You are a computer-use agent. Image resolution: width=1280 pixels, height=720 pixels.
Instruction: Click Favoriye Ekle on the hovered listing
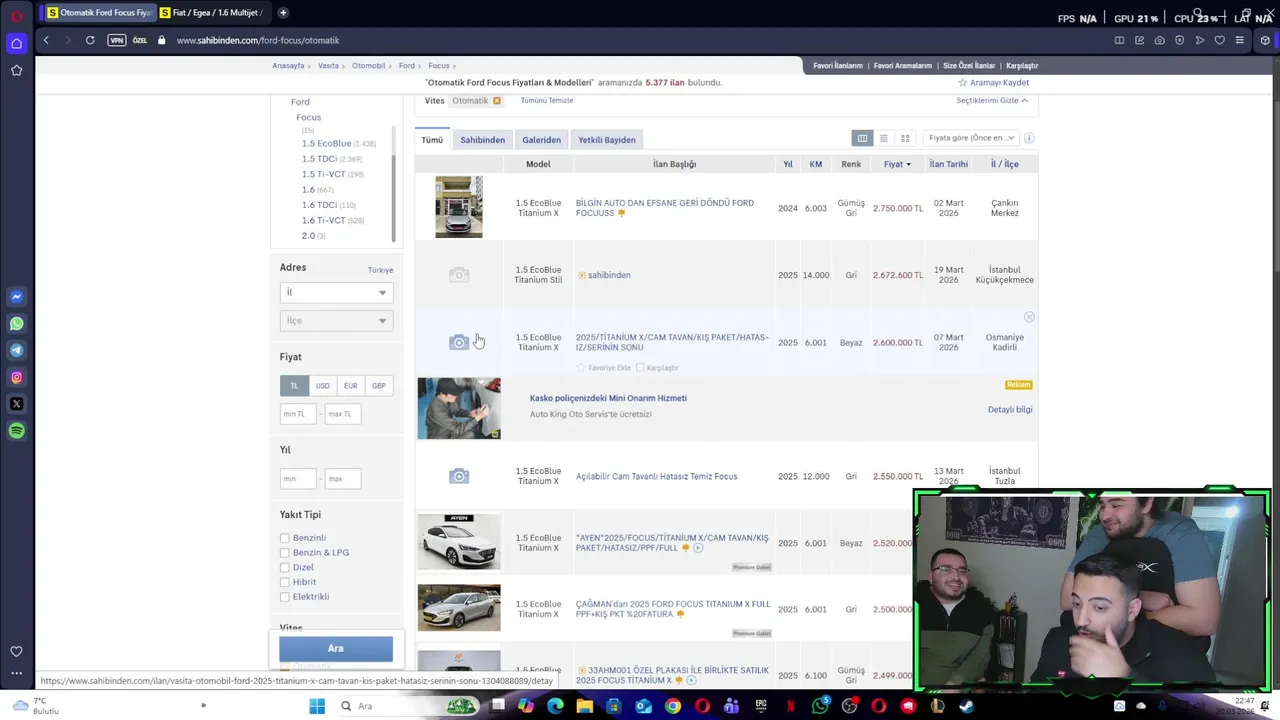coord(603,368)
